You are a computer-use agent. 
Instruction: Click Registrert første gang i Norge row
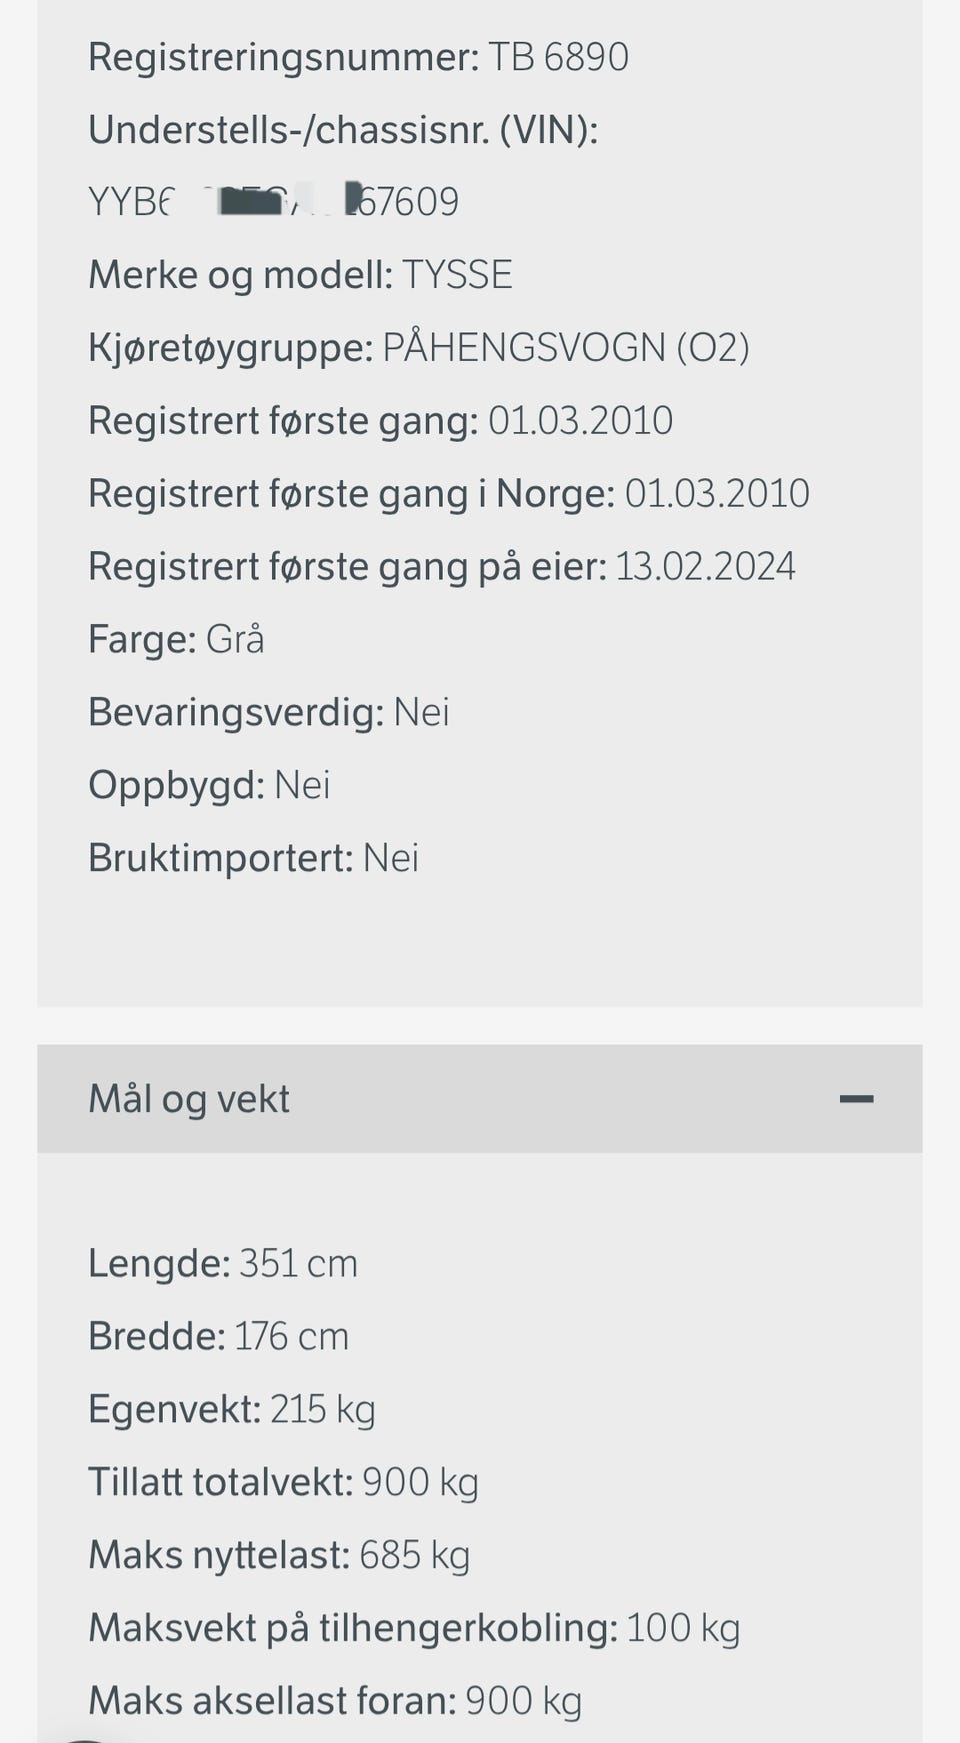pyautogui.click(x=449, y=494)
